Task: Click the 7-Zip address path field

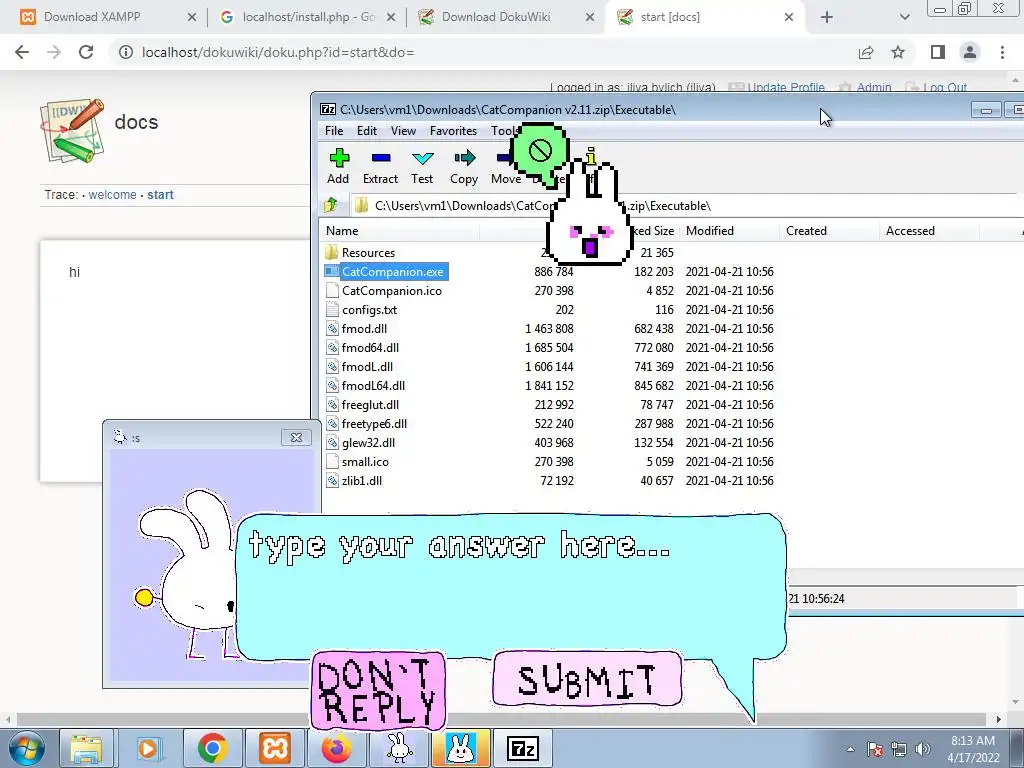Action: [x=686, y=206]
